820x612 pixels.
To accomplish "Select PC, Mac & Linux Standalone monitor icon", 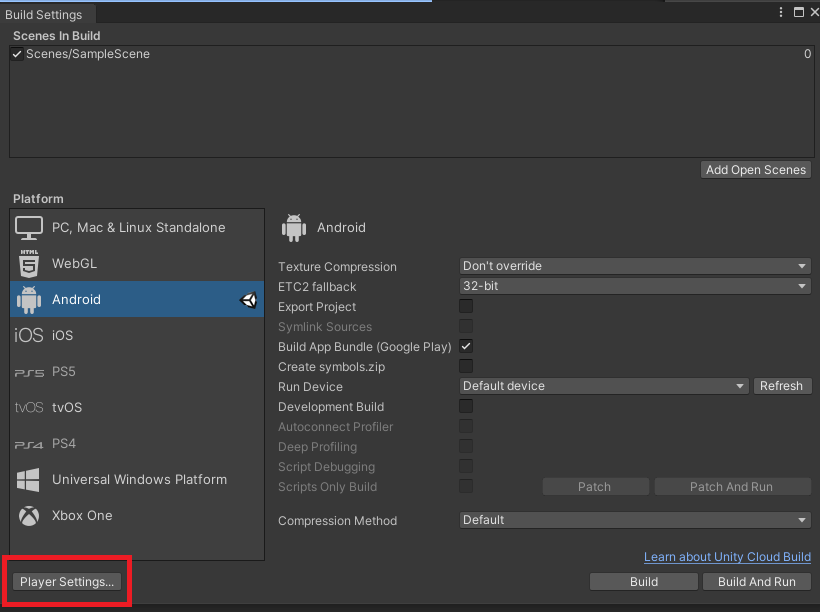I will [x=29, y=228].
